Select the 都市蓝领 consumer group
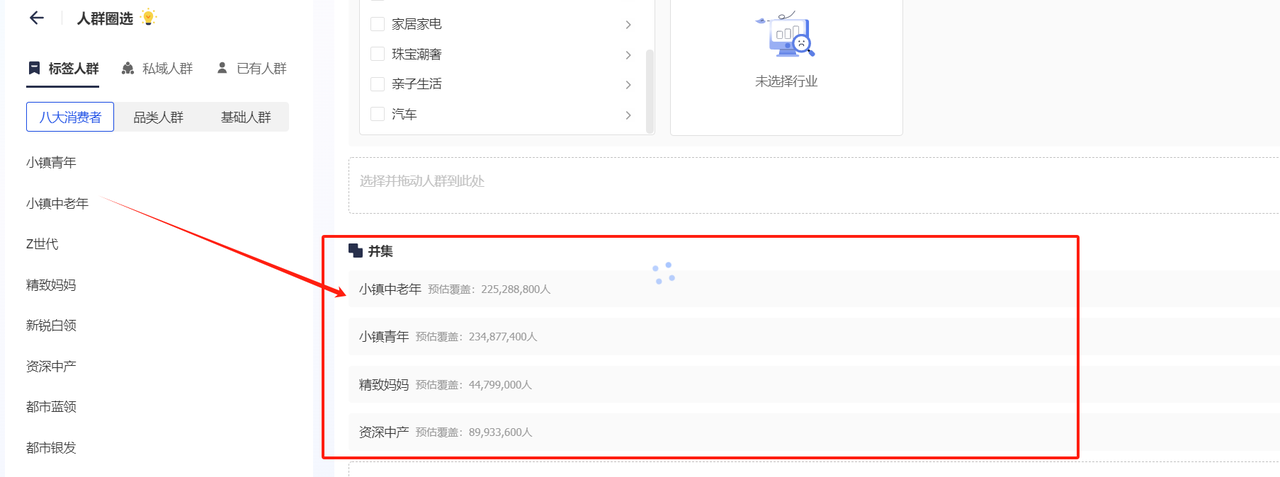 point(51,407)
